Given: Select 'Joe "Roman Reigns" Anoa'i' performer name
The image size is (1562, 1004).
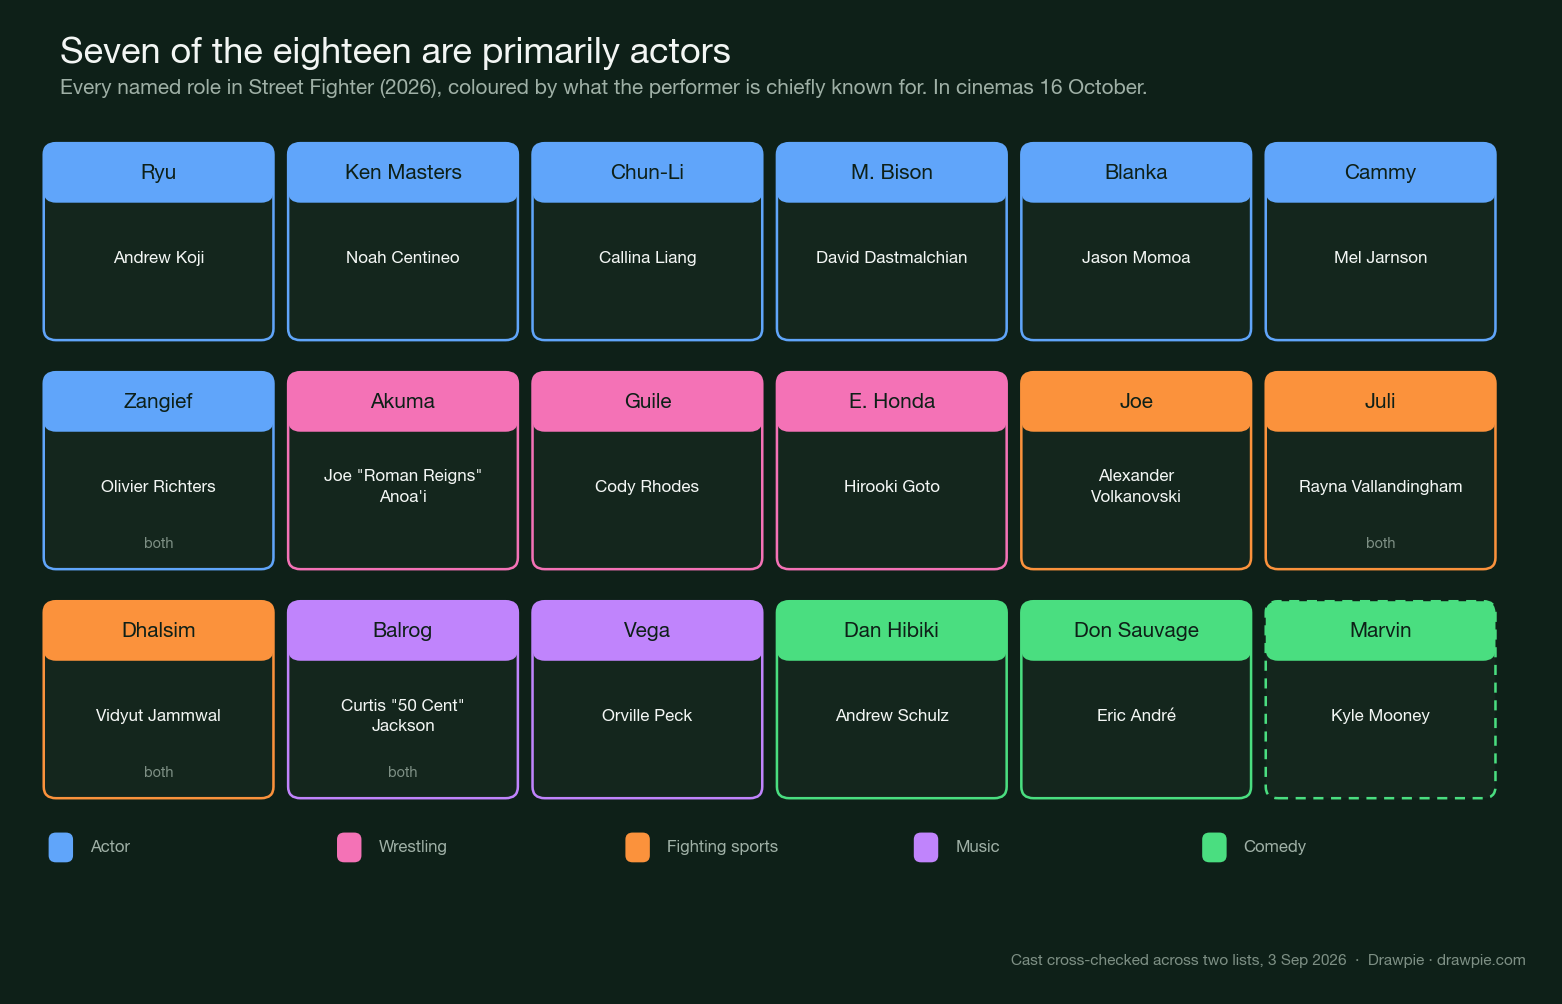Looking at the screenshot, I should tap(403, 486).
